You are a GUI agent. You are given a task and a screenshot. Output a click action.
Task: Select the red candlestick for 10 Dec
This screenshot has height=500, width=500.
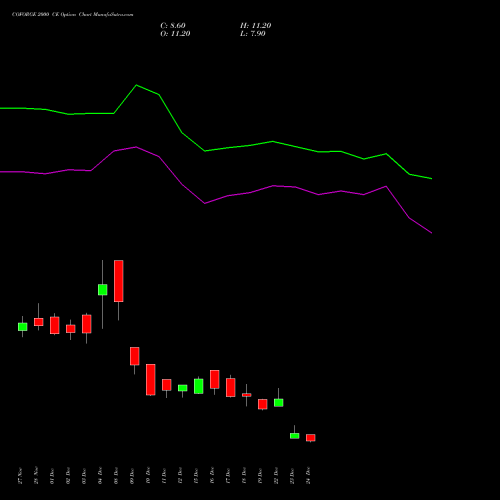151,380
